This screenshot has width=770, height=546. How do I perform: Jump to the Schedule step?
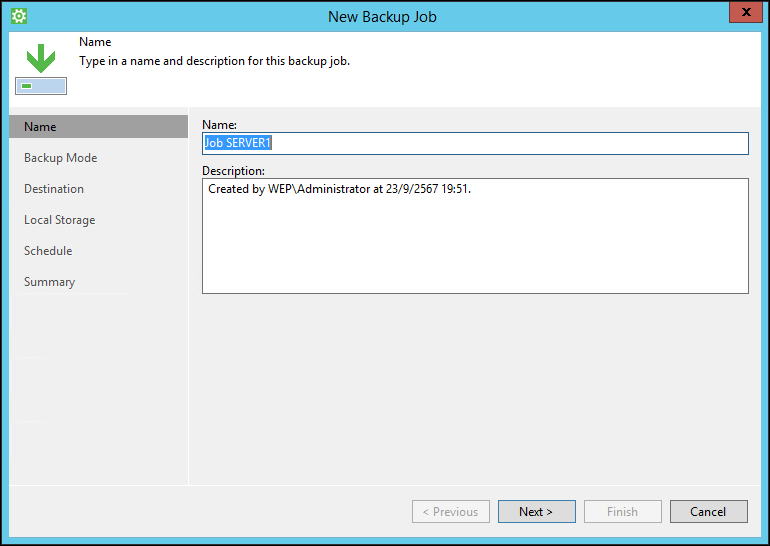[x=48, y=251]
